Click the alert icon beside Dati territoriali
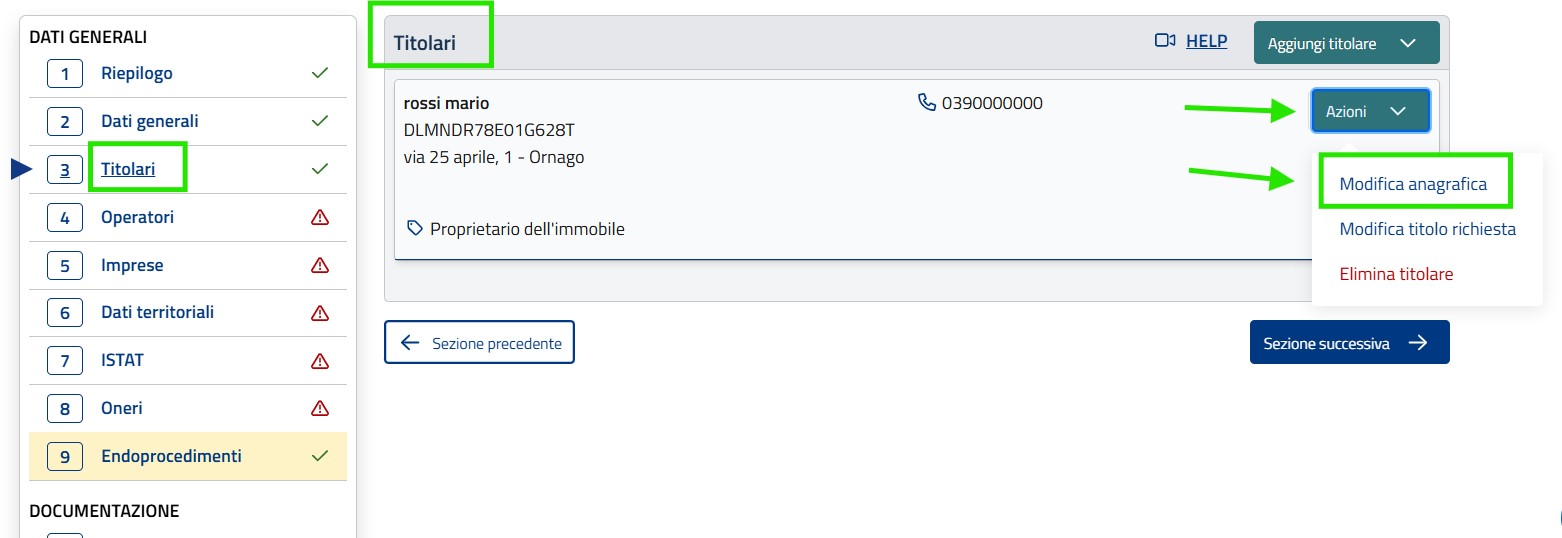 320,313
